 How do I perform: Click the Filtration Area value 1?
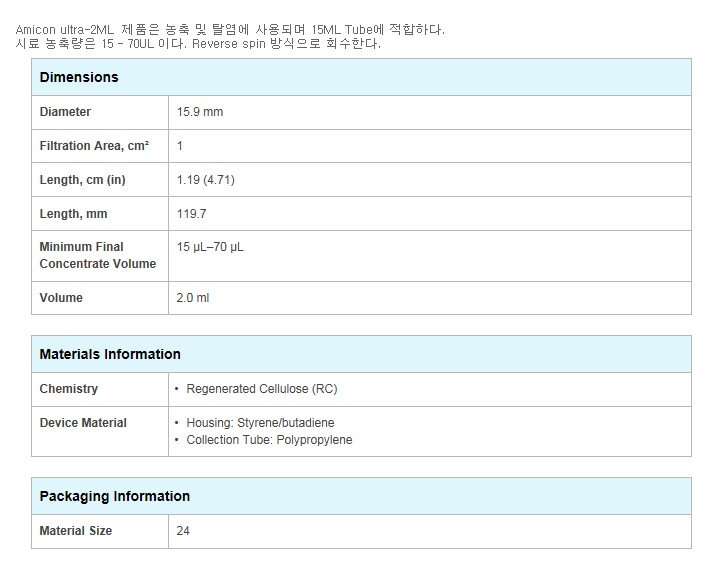point(180,146)
